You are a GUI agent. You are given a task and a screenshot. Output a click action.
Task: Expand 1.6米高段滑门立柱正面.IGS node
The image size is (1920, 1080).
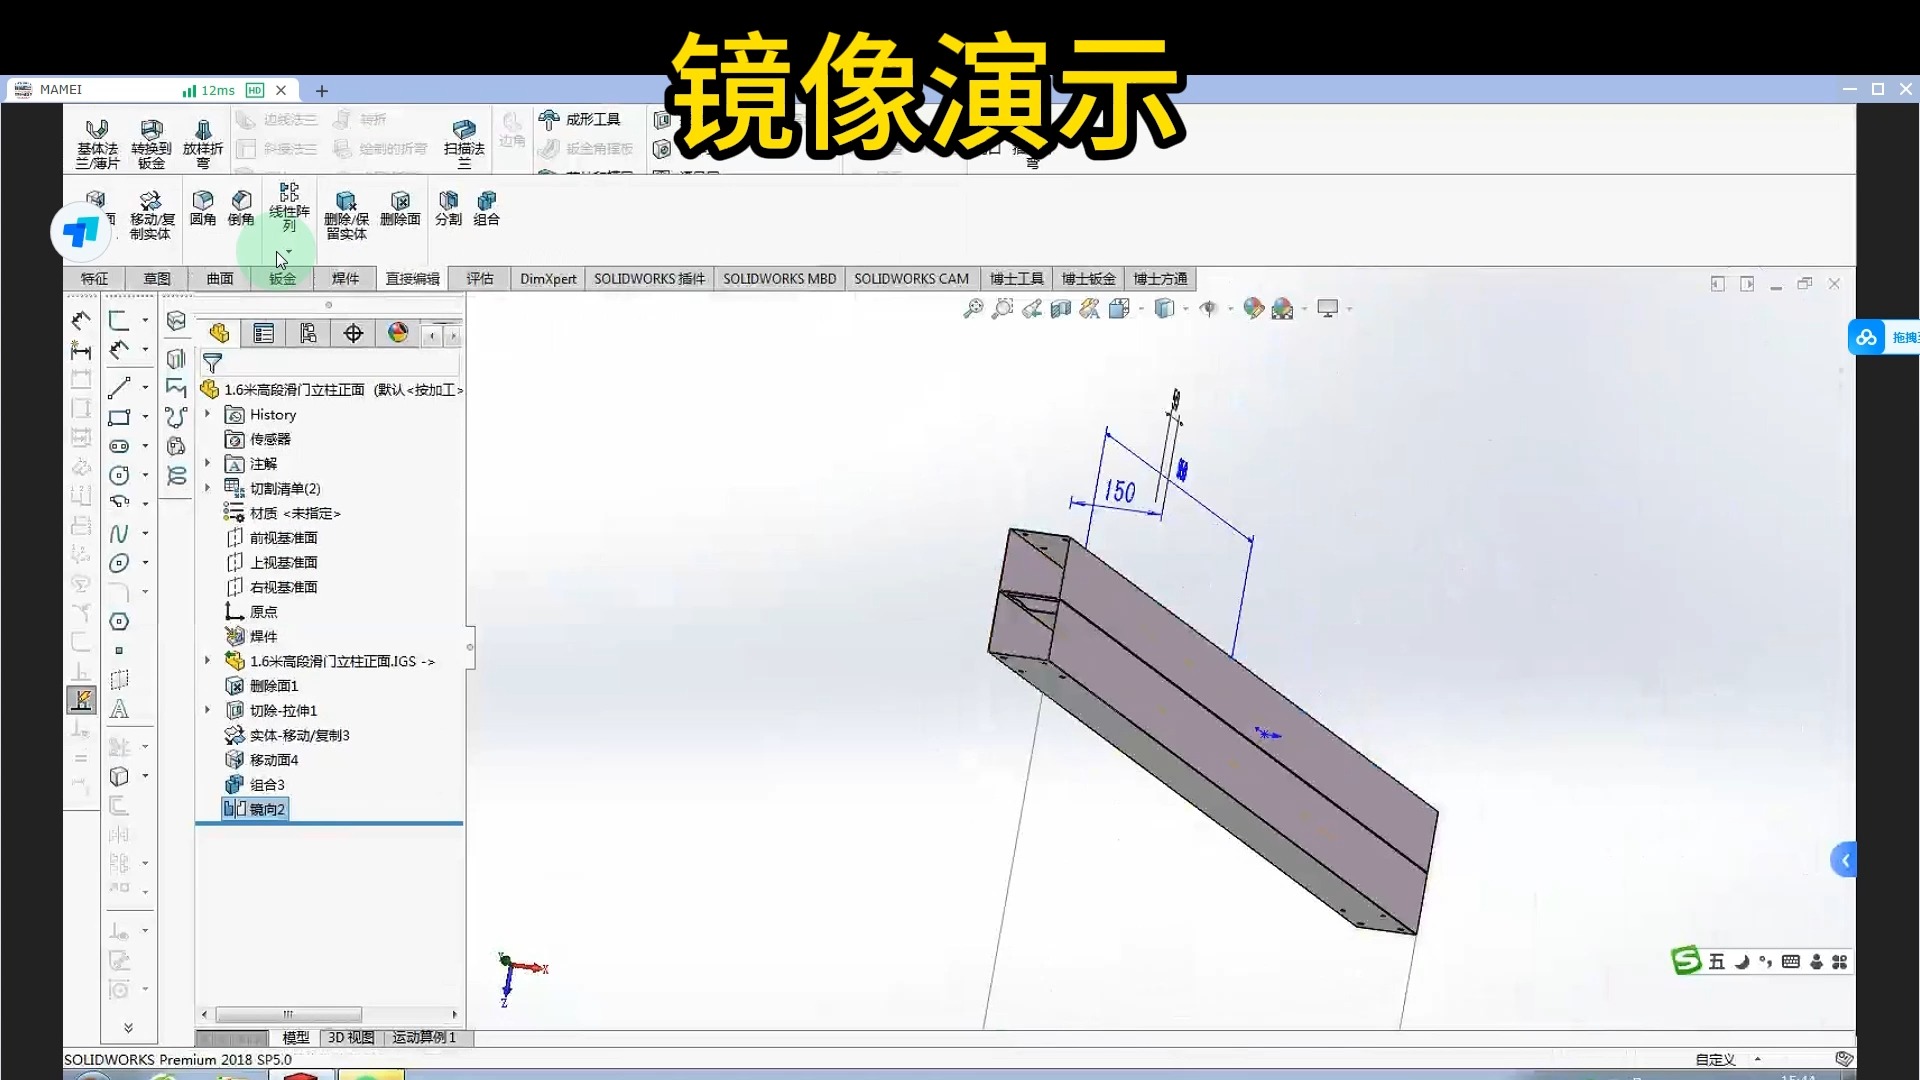[207, 661]
